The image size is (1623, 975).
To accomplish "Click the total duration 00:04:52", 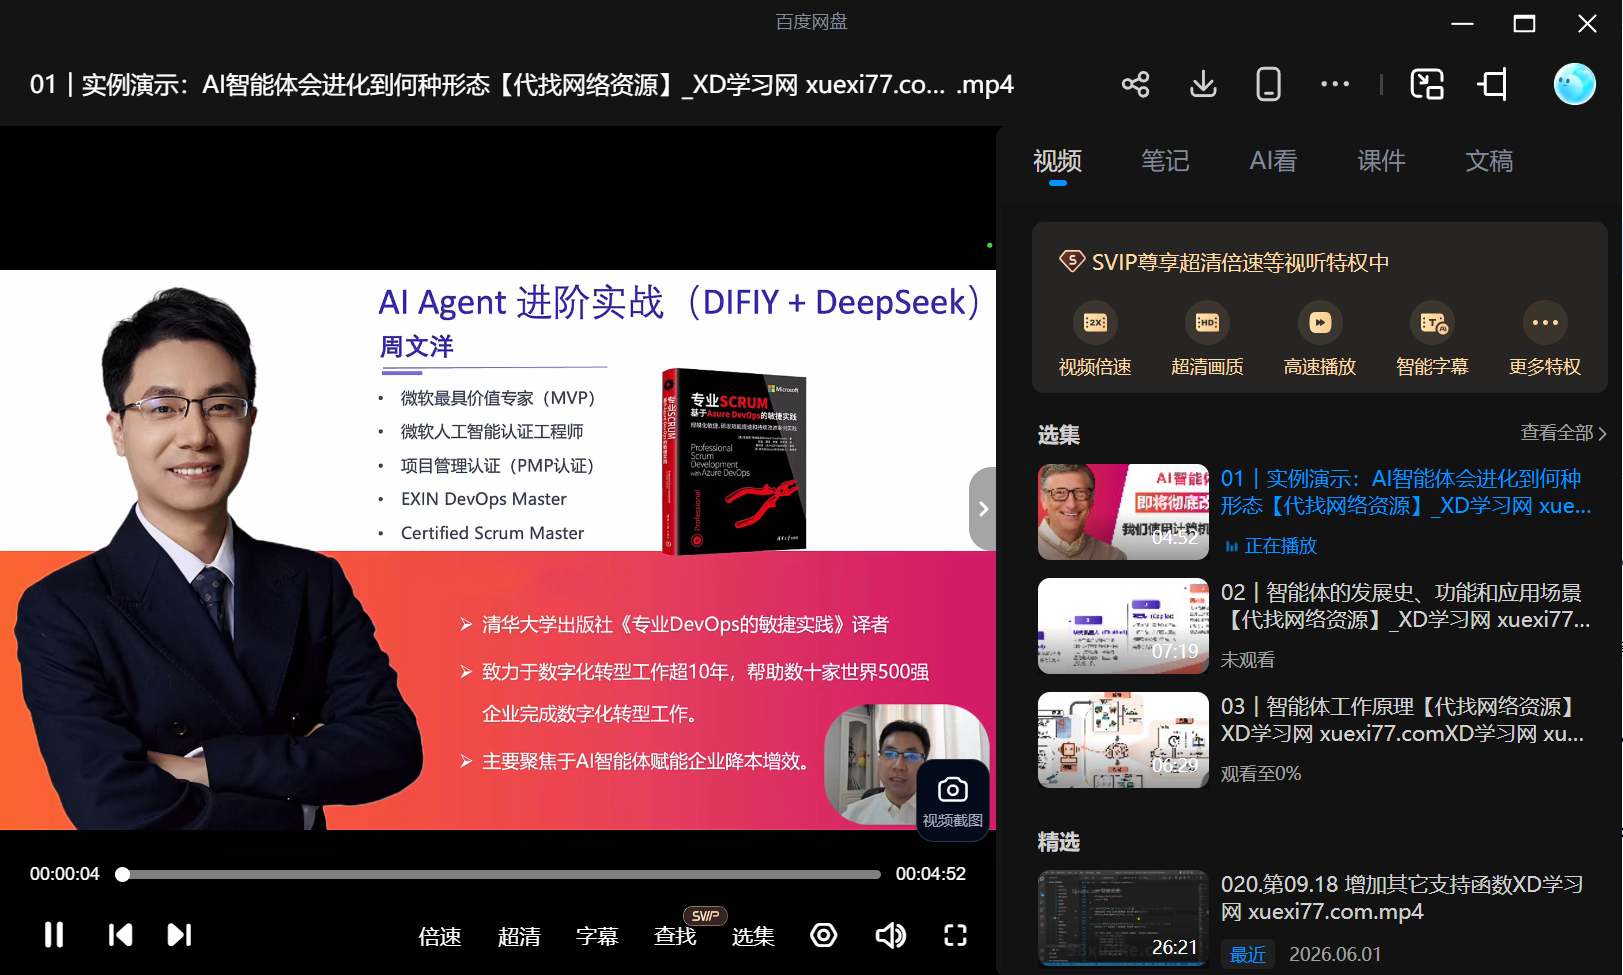I will [x=930, y=874].
